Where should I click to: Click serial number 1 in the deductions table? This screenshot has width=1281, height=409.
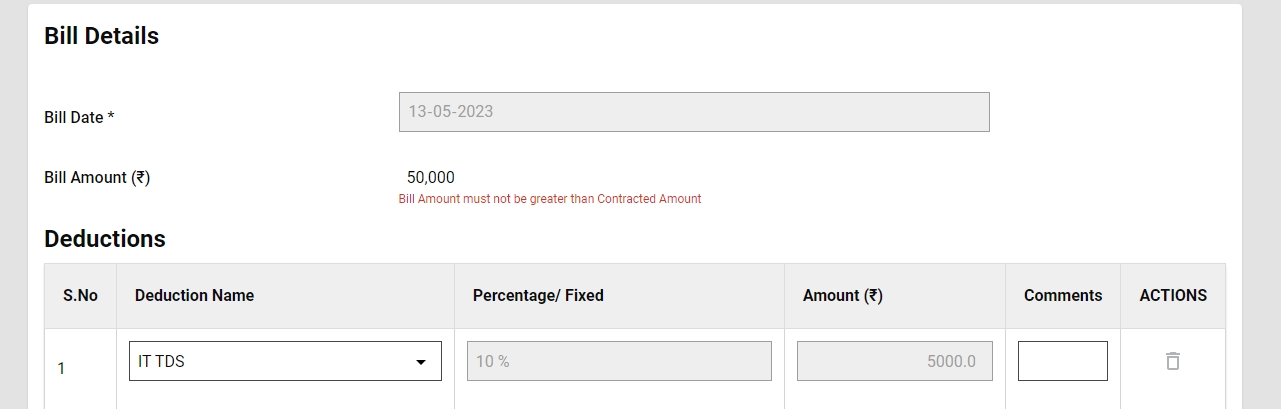61,368
